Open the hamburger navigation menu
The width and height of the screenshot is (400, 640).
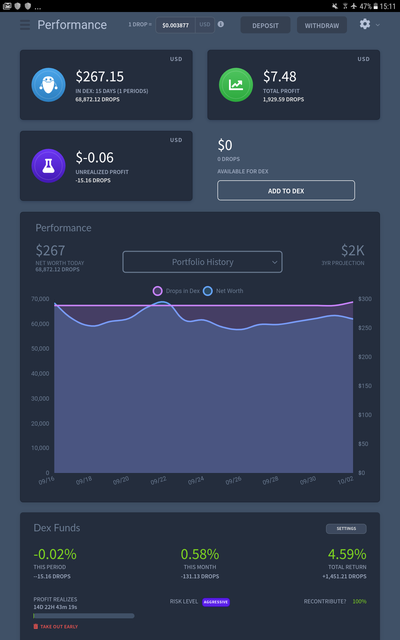tap(25, 25)
